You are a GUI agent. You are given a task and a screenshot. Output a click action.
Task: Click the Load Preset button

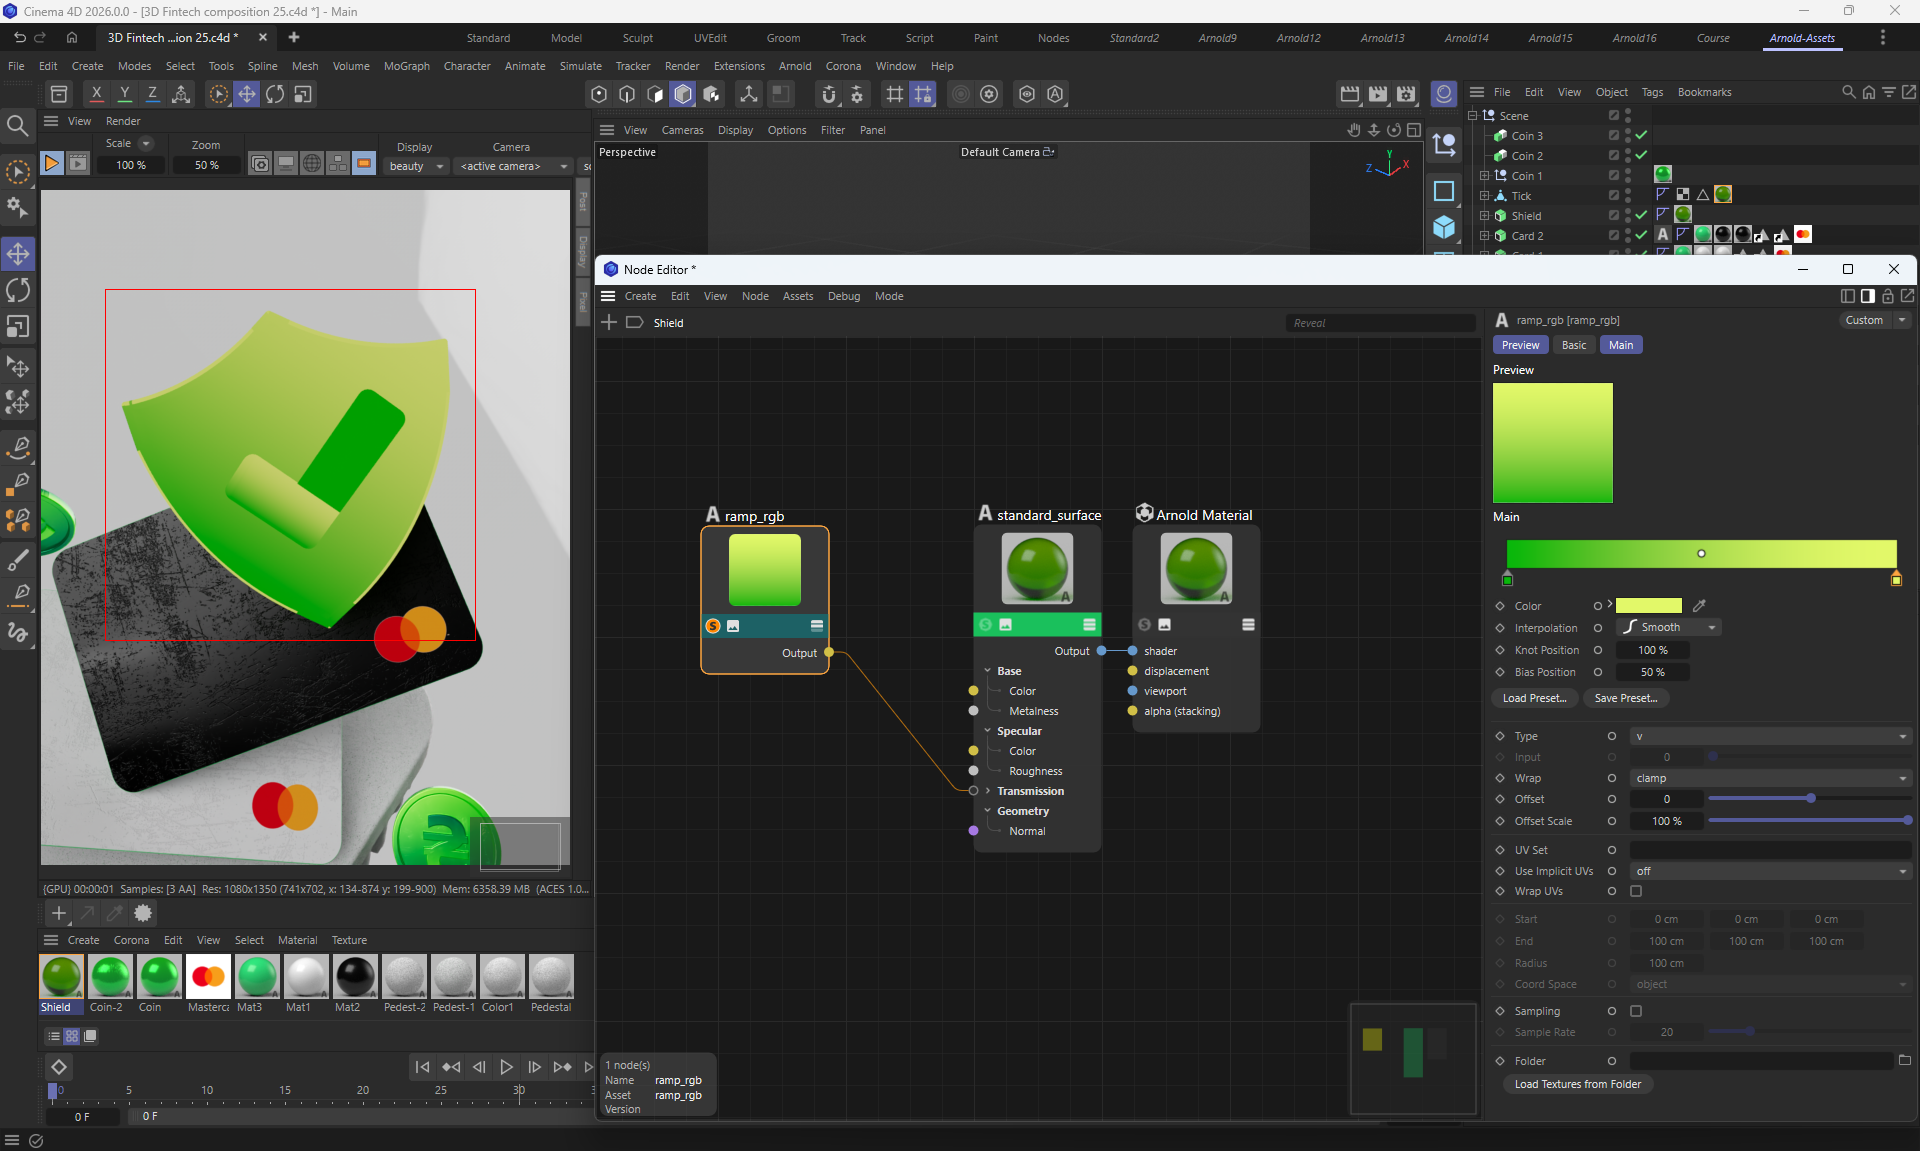pyautogui.click(x=1534, y=698)
